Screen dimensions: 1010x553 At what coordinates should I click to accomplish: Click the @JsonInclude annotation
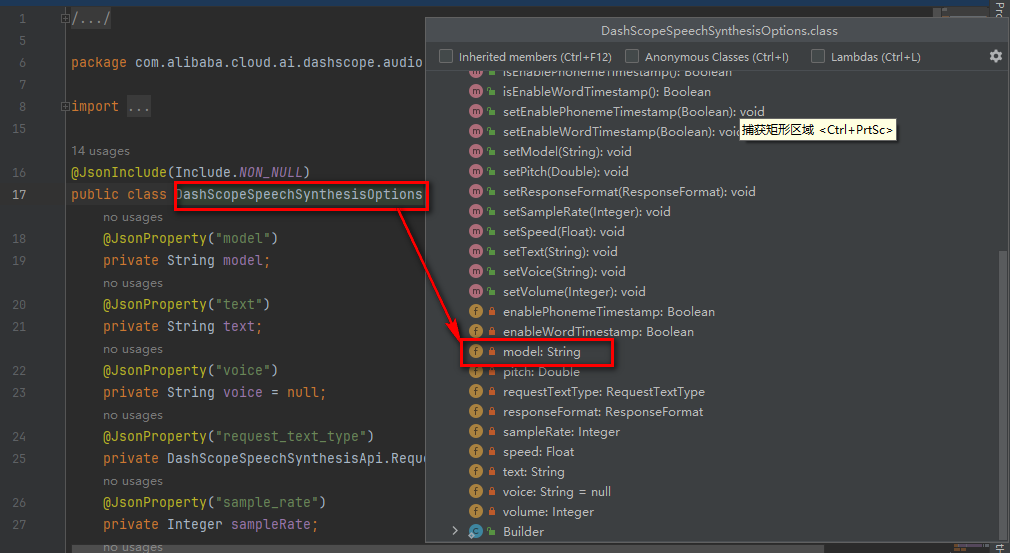click(x=119, y=173)
